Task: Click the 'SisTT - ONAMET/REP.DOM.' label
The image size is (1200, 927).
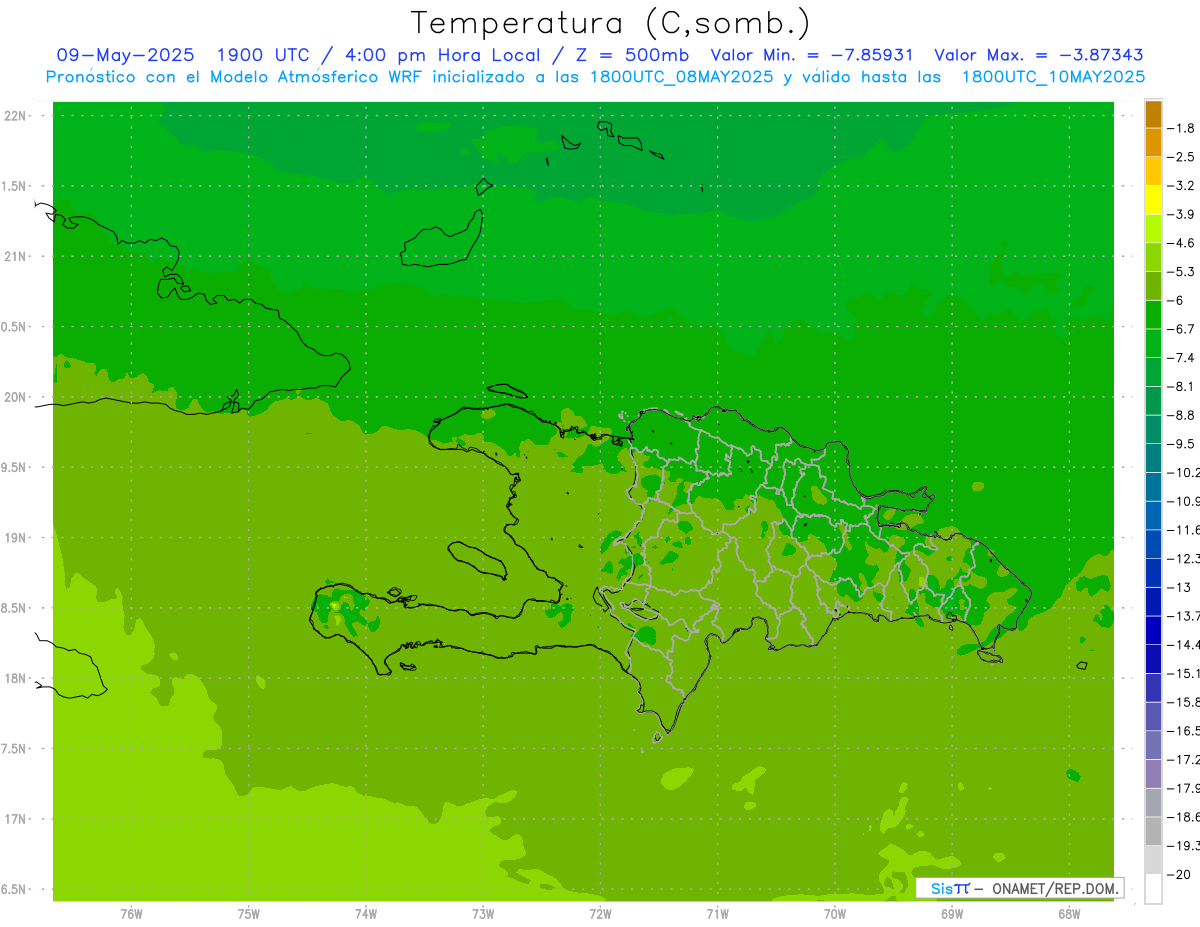Action: point(1019,888)
